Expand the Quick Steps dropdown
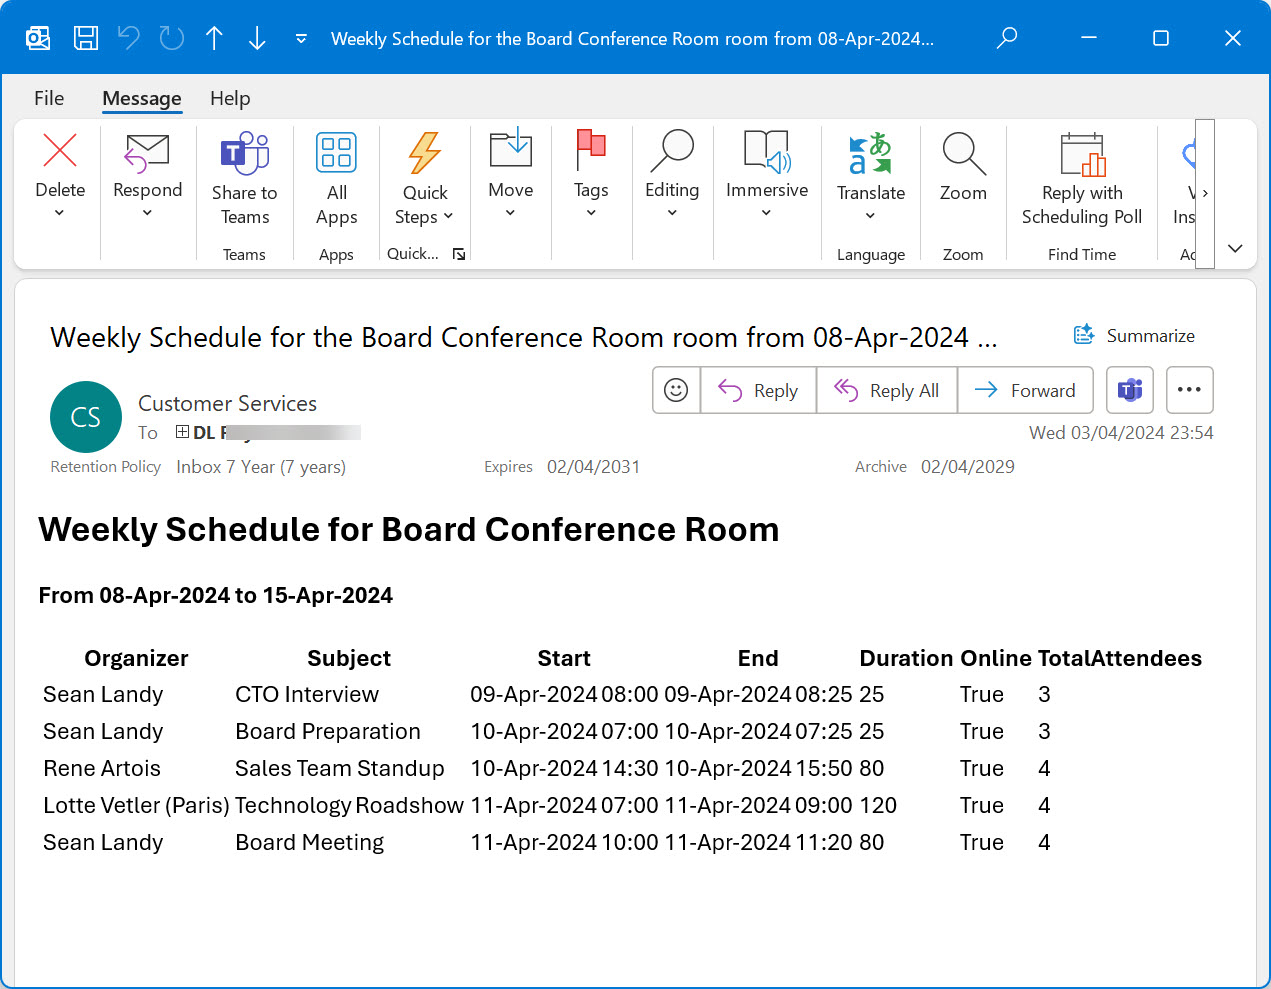The image size is (1271, 989). [423, 180]
